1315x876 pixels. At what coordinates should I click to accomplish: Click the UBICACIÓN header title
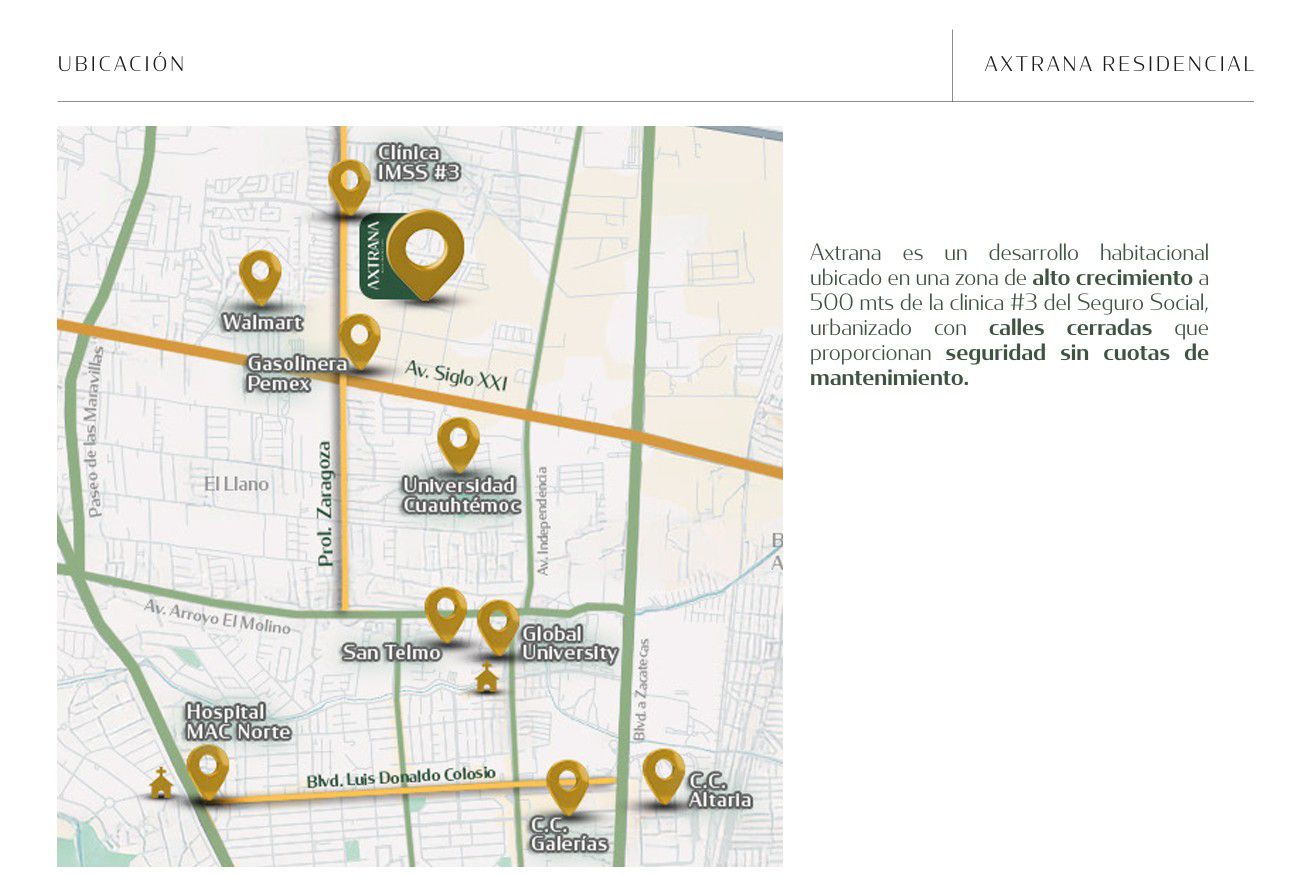(x=121, y=64)
